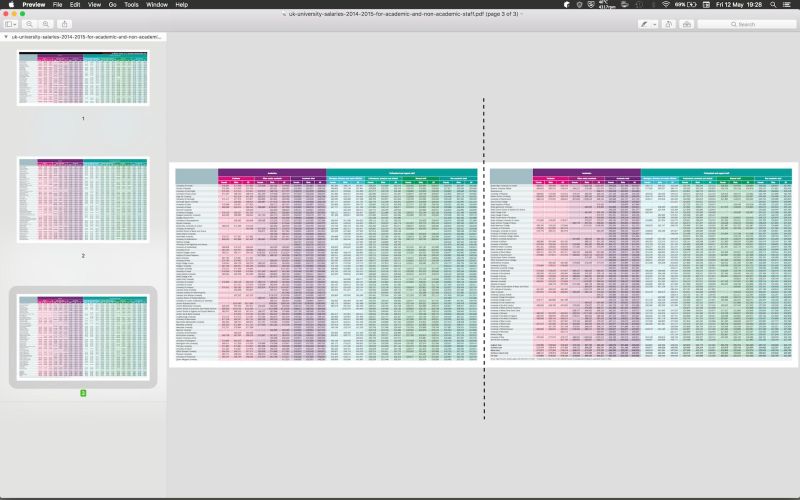Viewport: 800px width, 500px height.
Task: Open Notification Center list icon
Action: [x=787, y=4]
